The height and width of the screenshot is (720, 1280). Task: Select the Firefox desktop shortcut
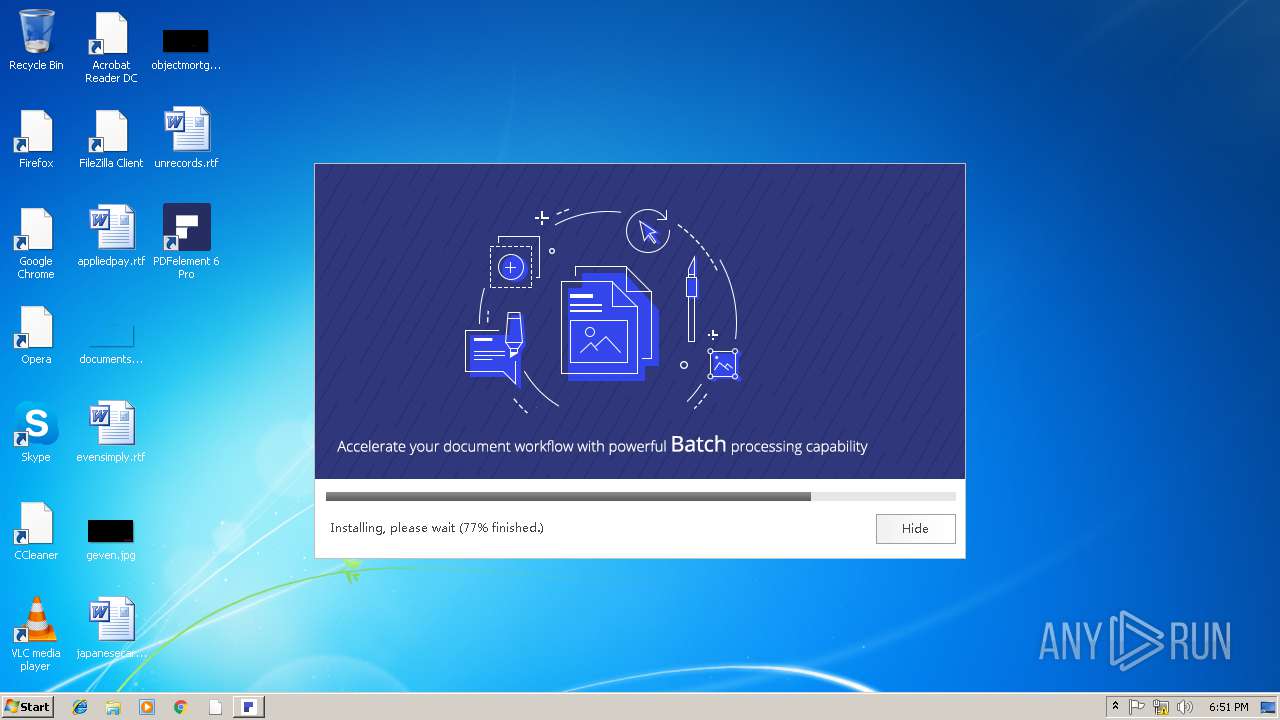(36, 139)
